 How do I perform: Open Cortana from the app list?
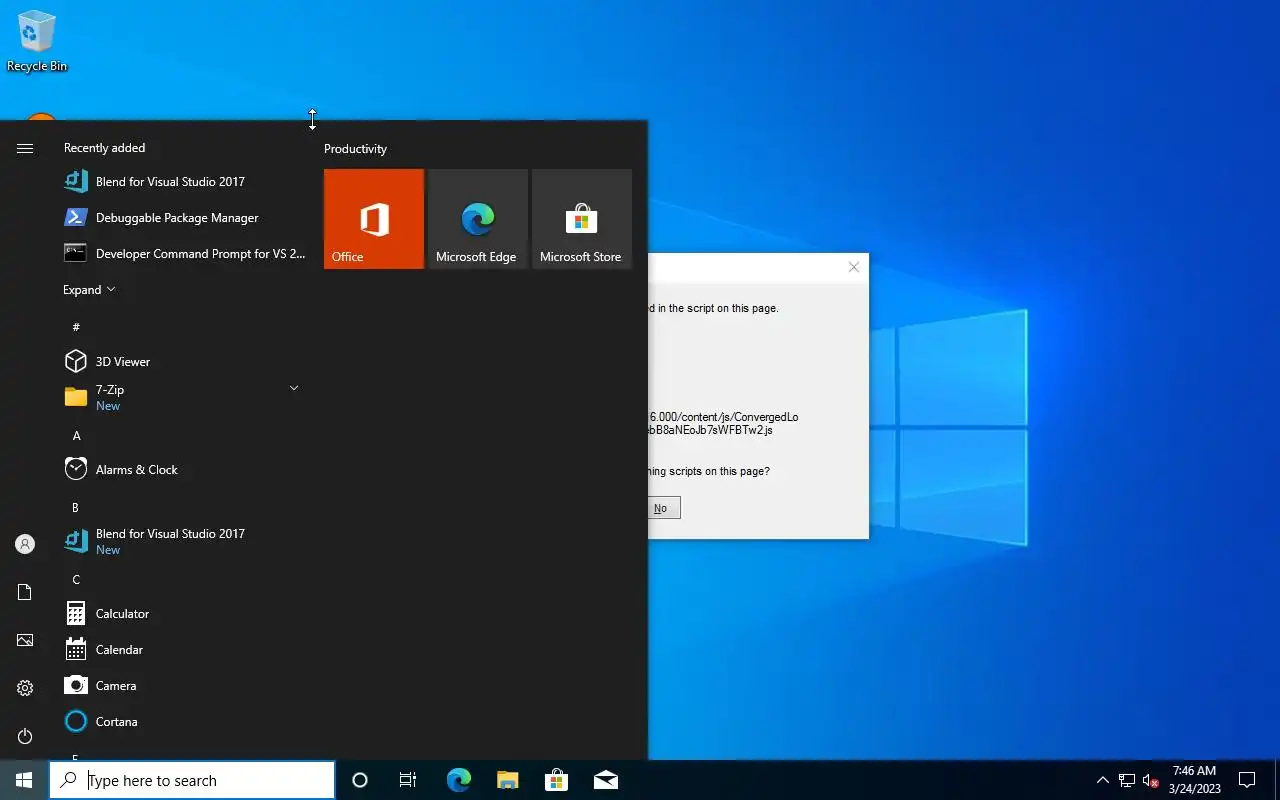[186, 722]
